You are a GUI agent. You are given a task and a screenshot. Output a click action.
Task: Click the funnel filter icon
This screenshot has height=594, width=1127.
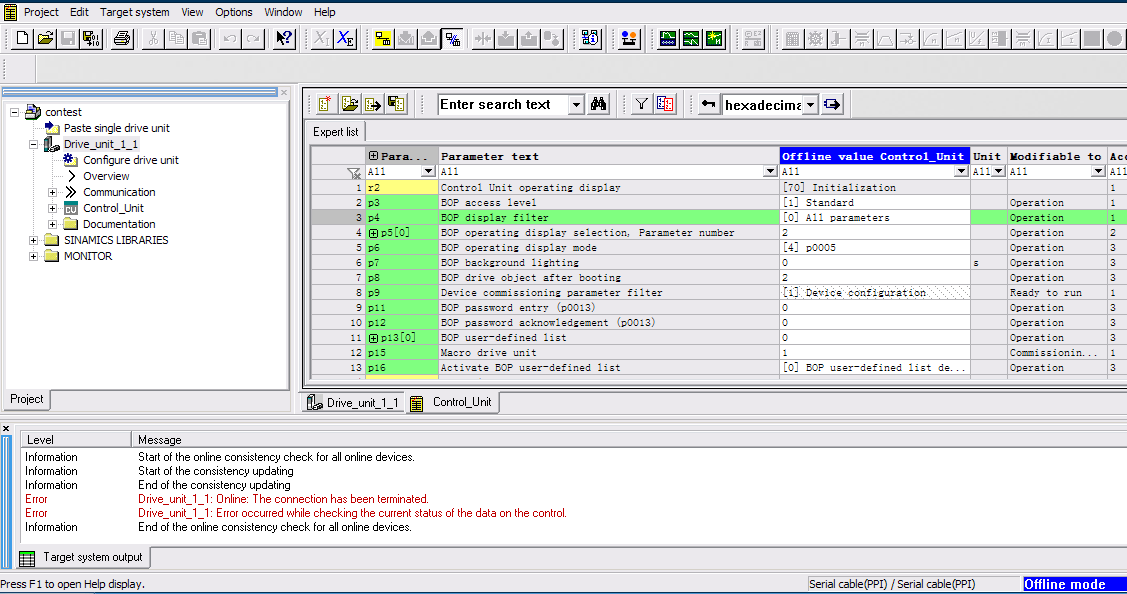coord(641,104)
